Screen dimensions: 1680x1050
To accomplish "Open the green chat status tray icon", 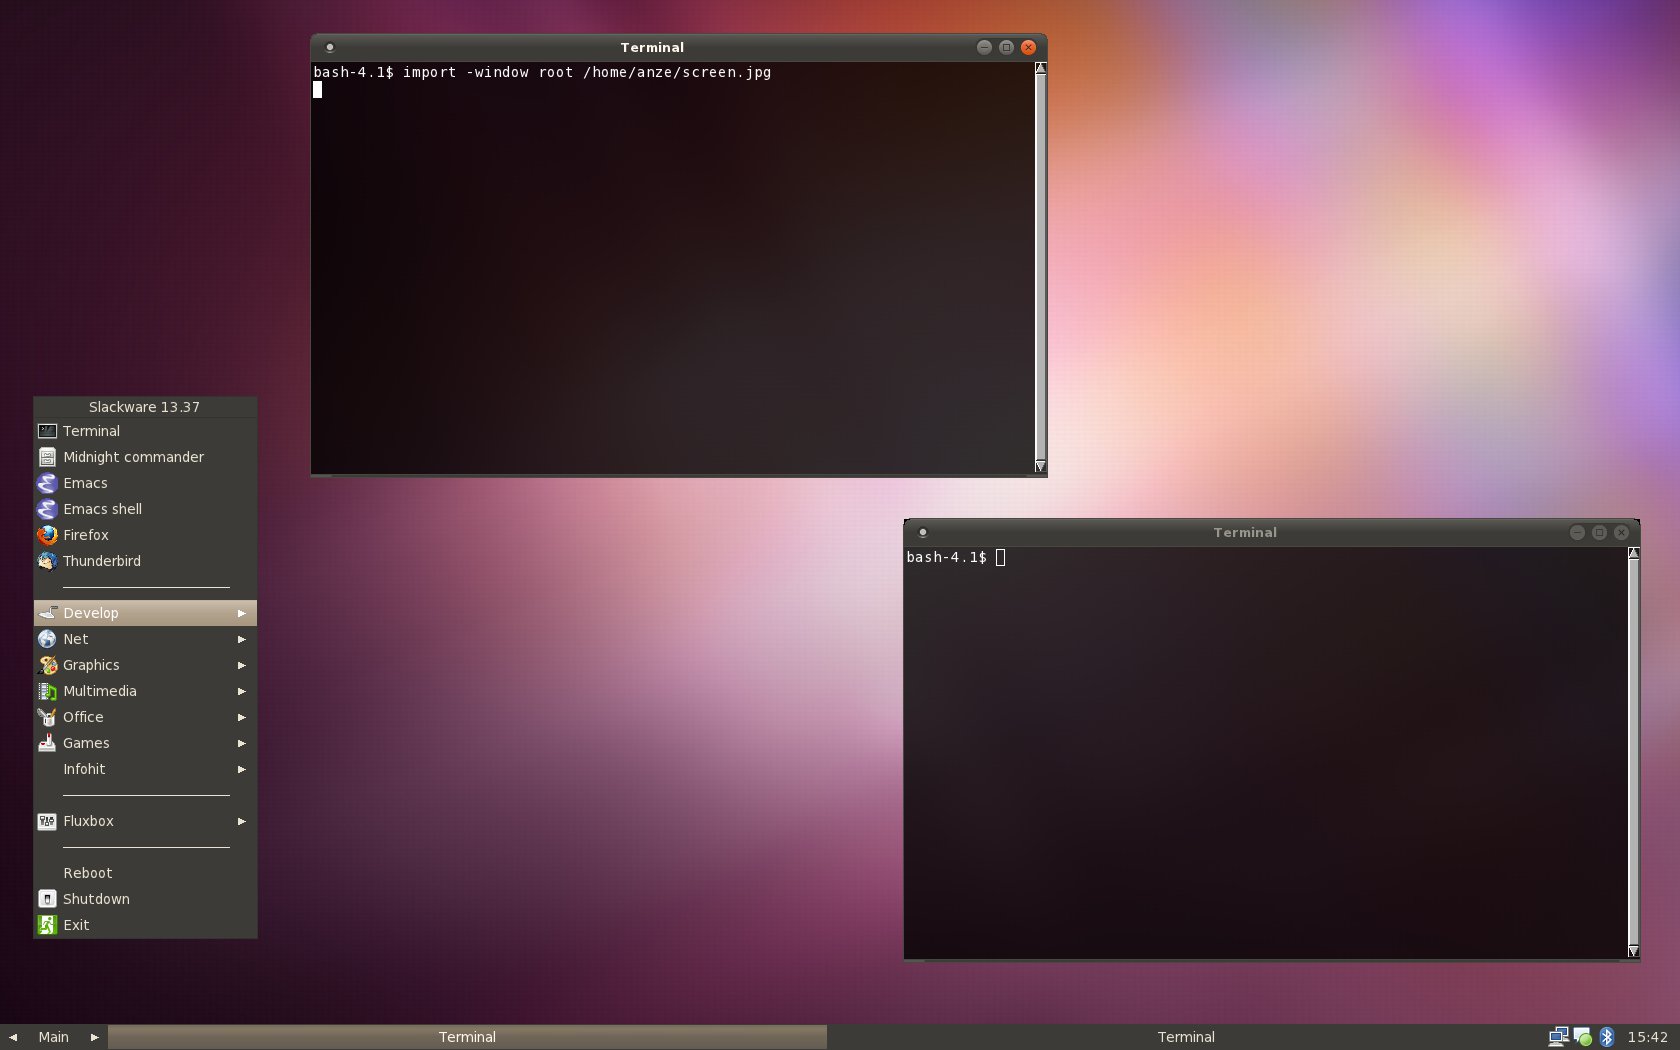I will [x=1582, y=1037].
